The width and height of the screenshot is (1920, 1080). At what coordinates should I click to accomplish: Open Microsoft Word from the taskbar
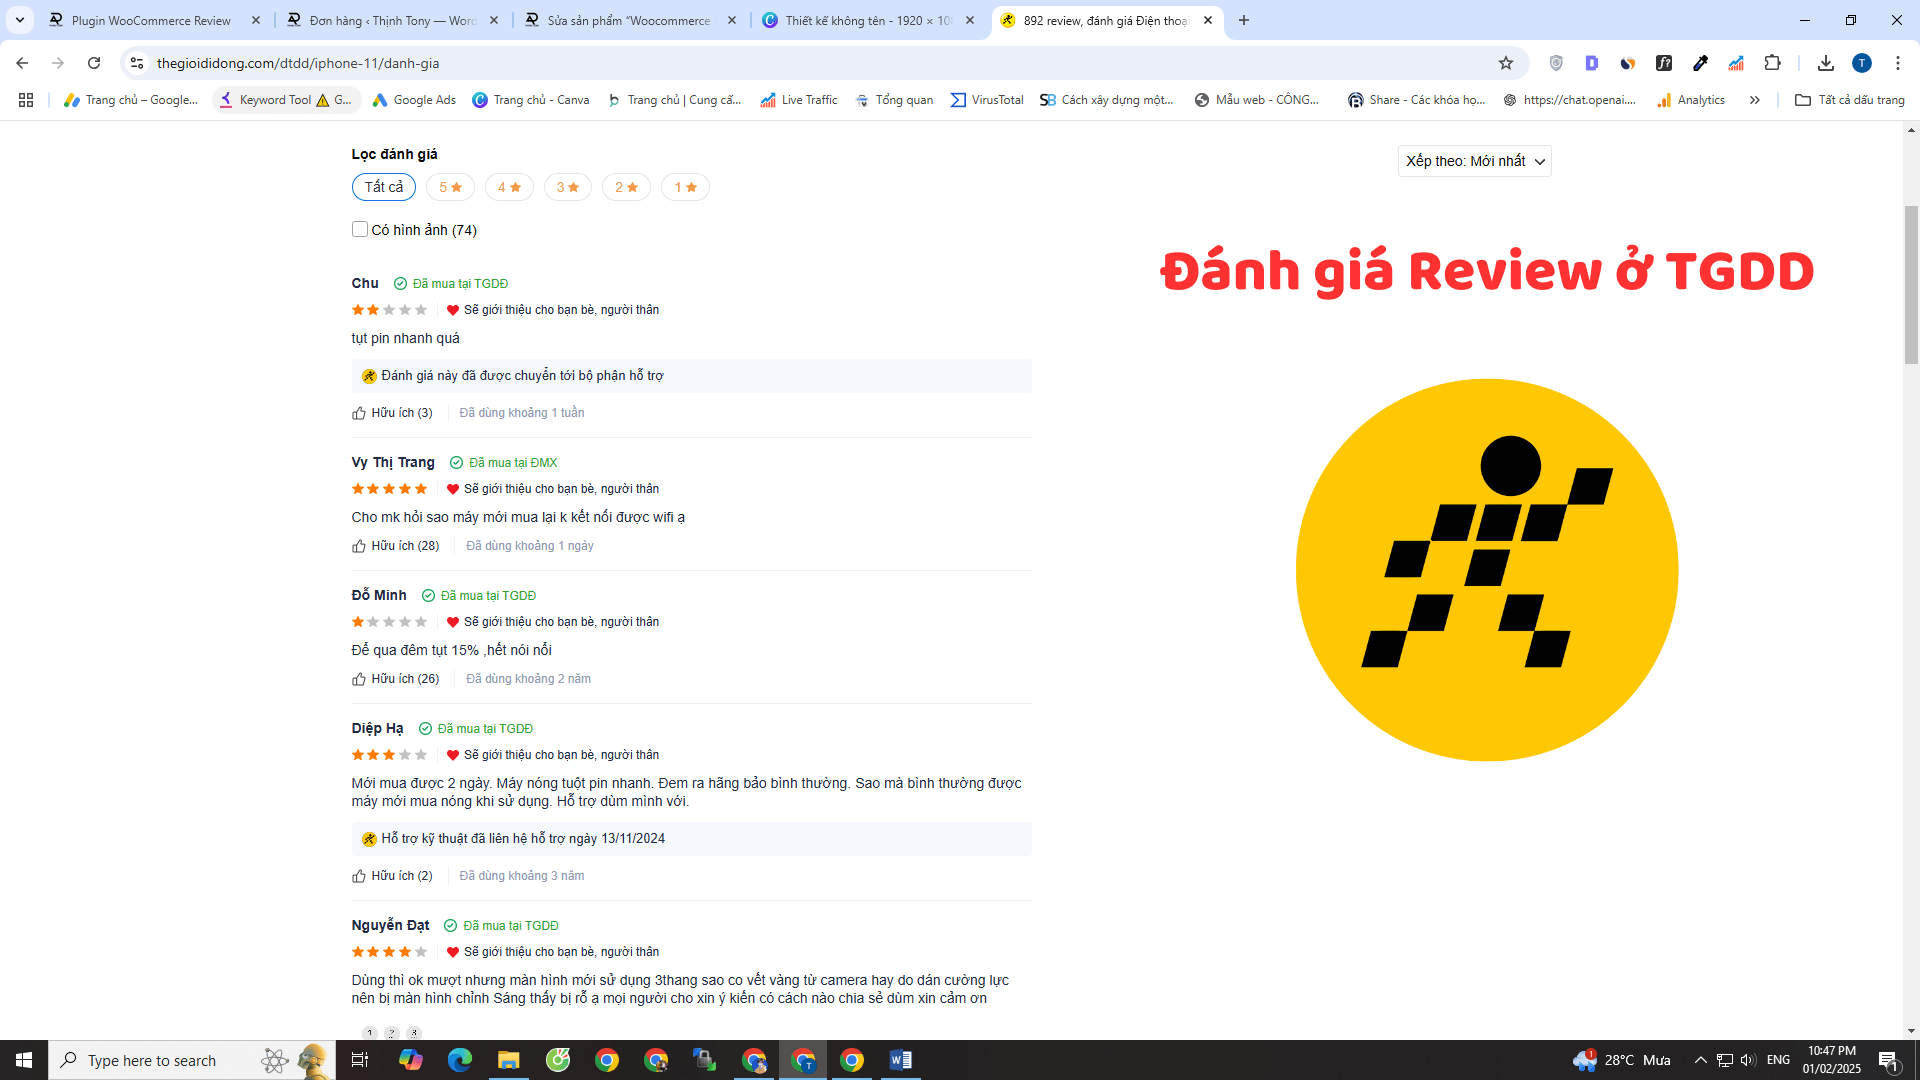[x=900, y=1060]
